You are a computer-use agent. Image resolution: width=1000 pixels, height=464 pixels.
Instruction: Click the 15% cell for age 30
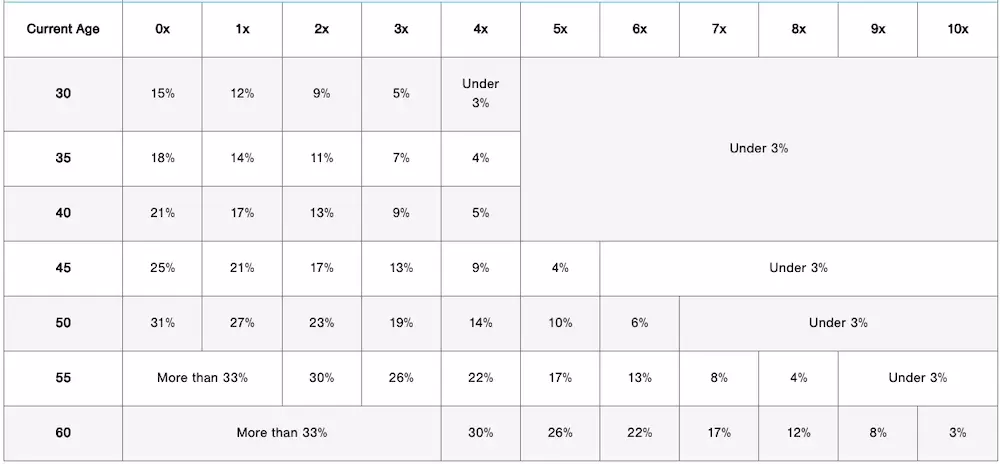tap(162, 94)
